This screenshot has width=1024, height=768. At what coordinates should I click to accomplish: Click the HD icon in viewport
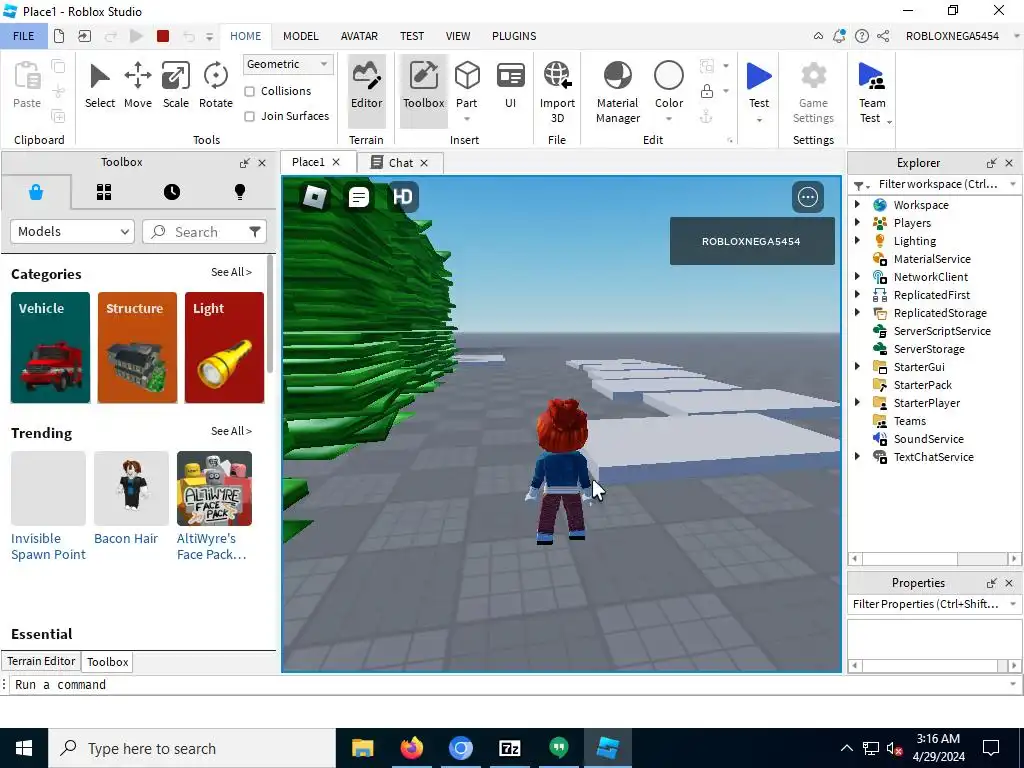point(402,197)
